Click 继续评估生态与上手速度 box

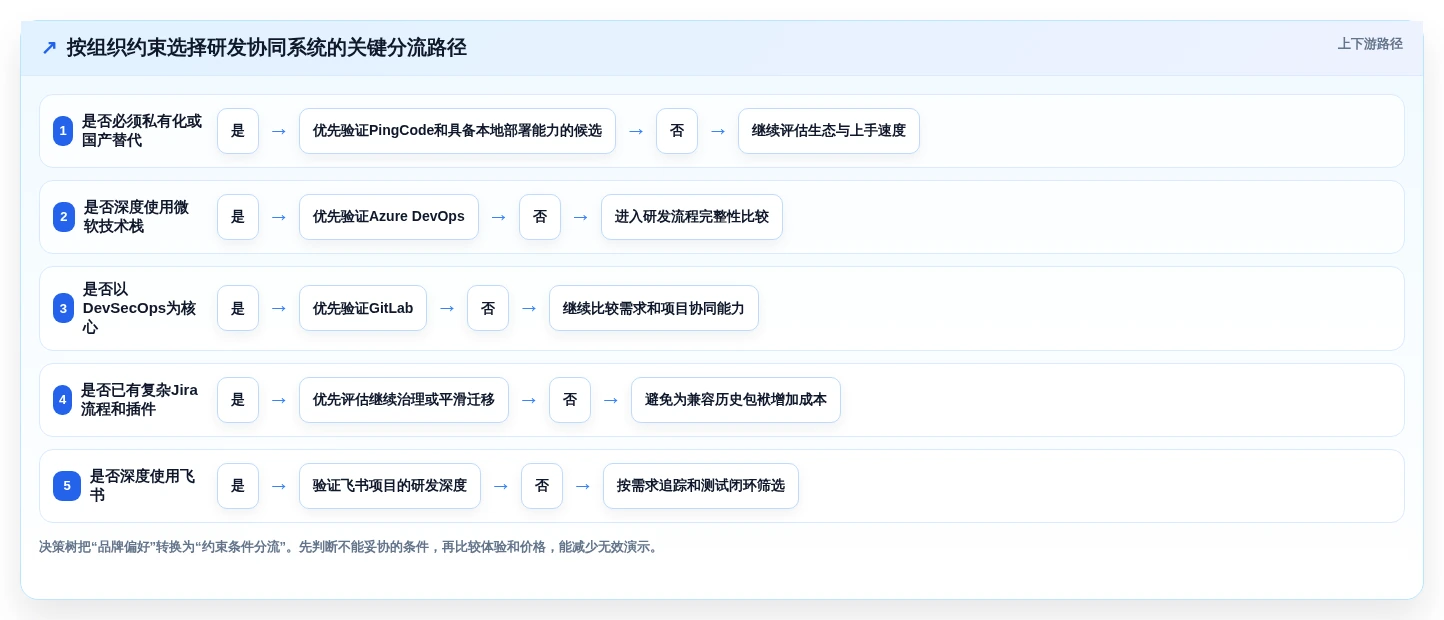(829, 131)
